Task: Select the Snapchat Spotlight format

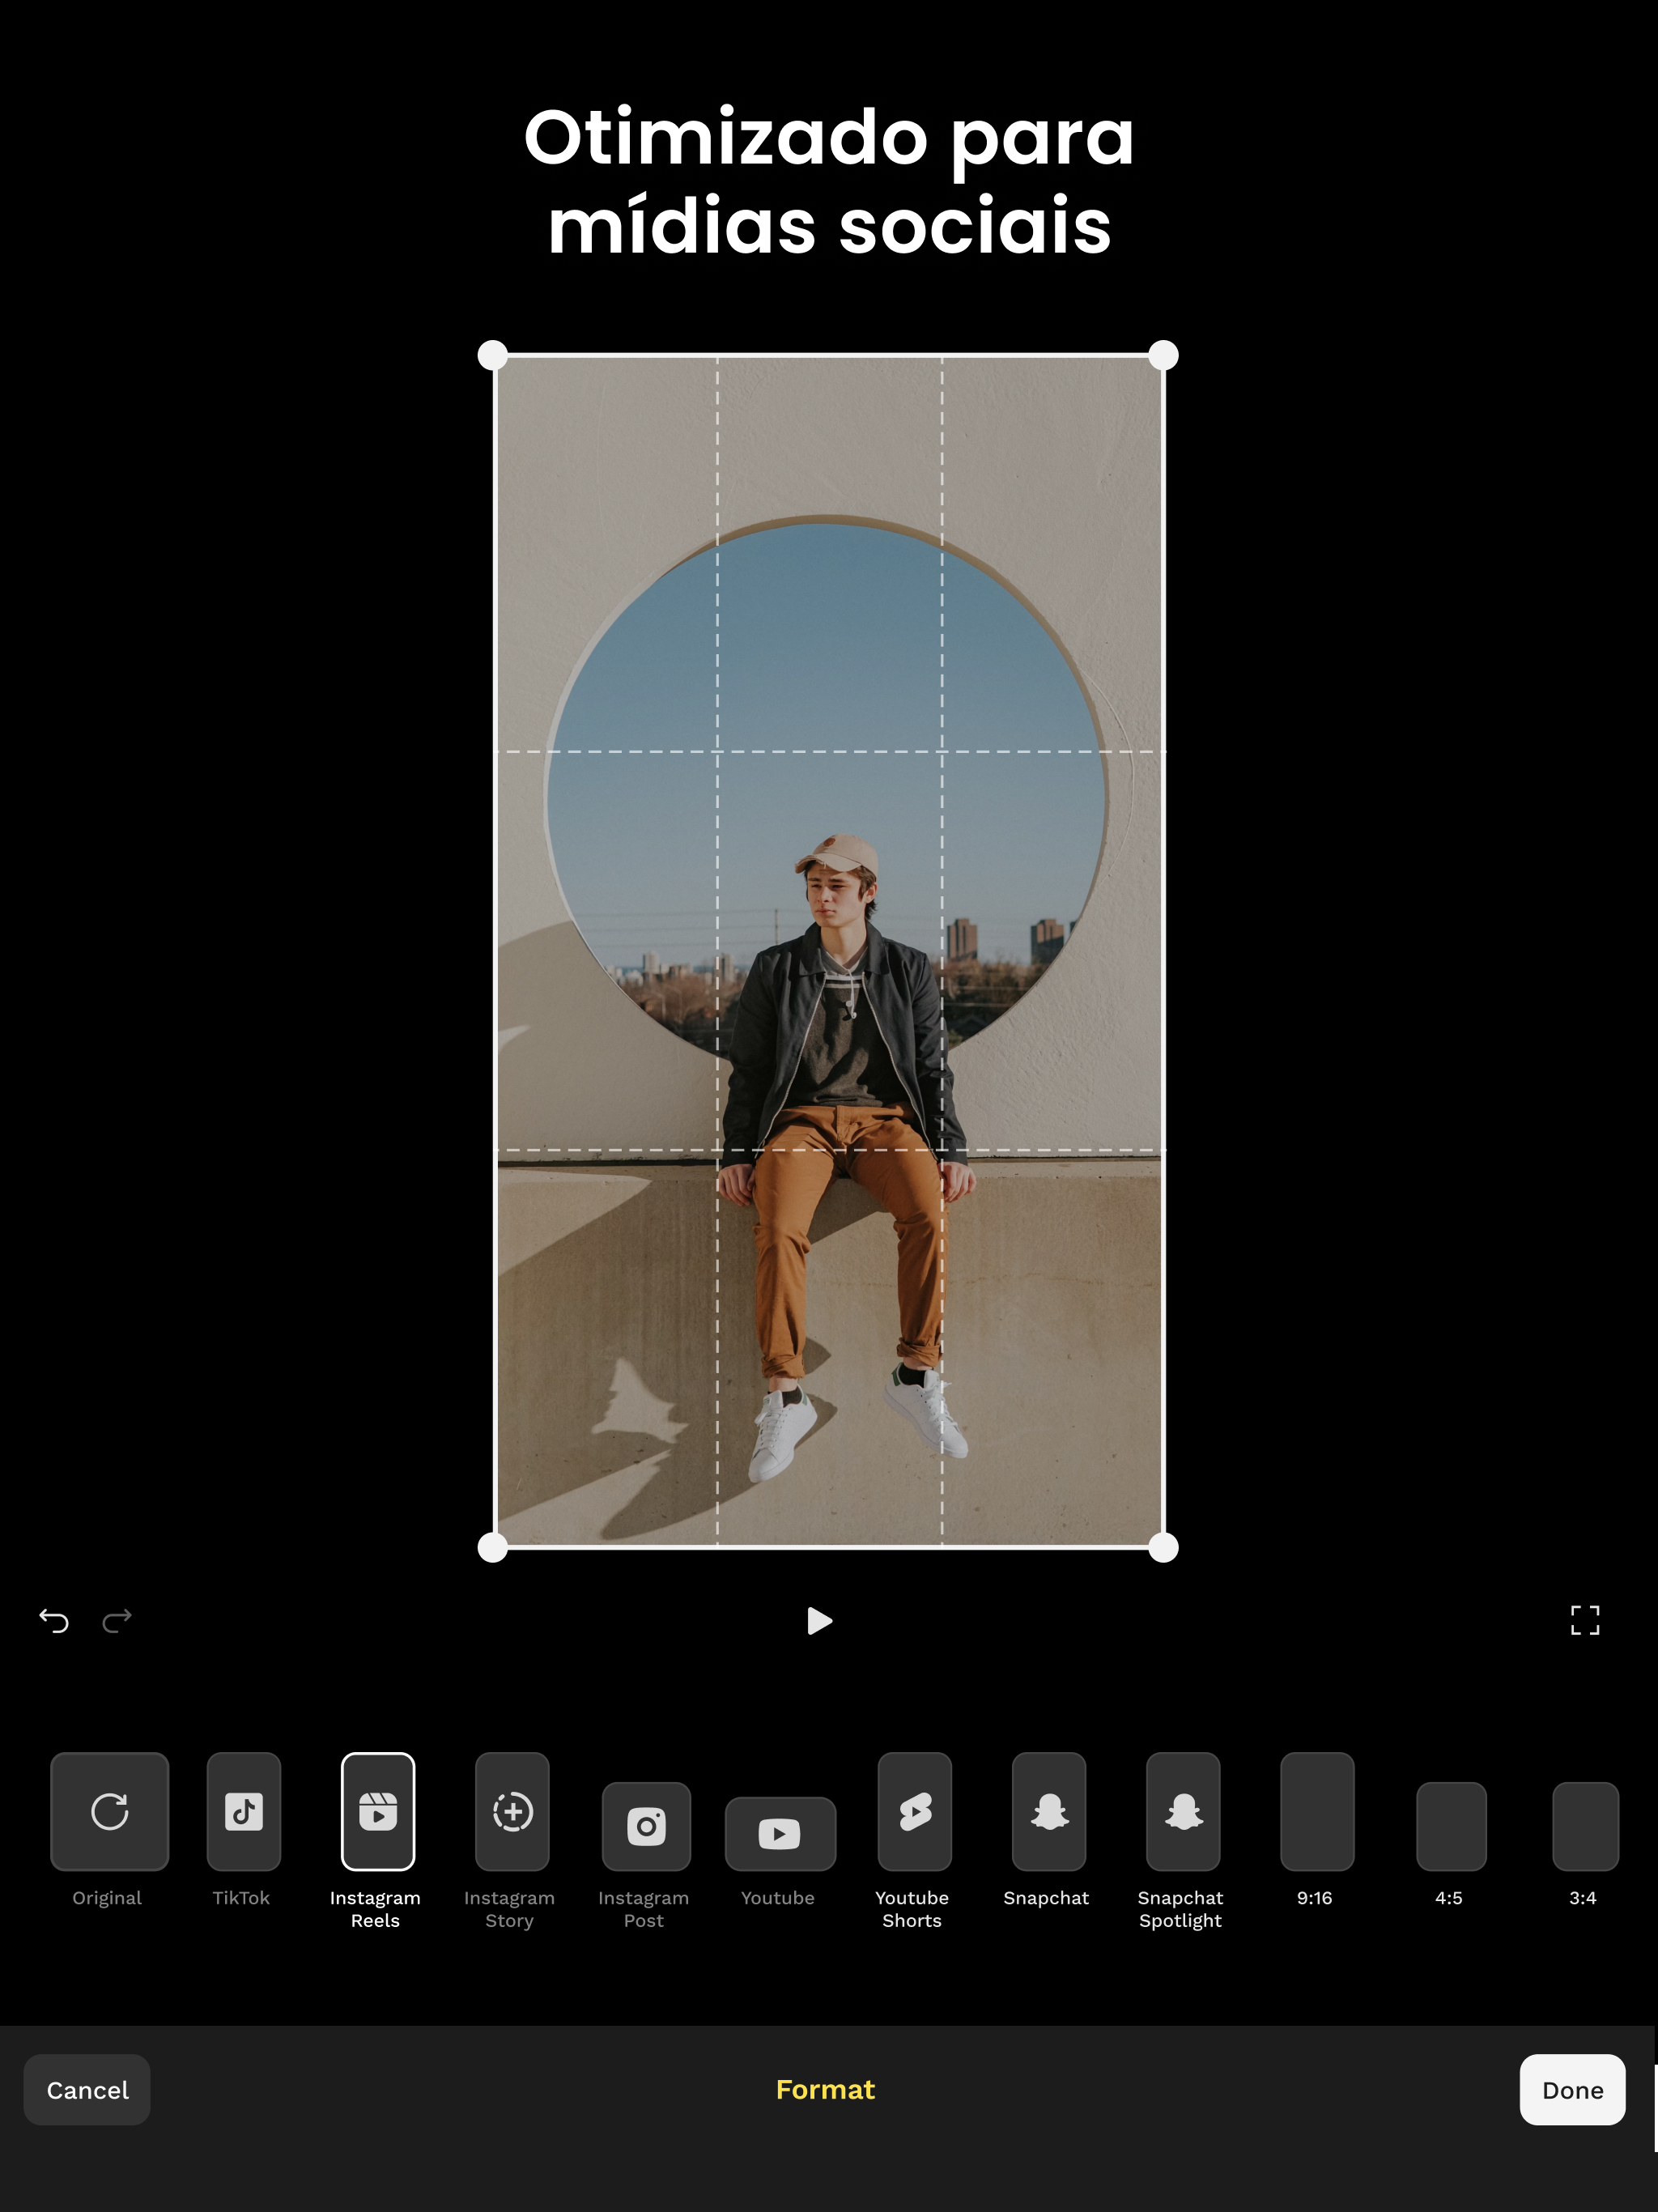Action: tap(1183, 1811)
